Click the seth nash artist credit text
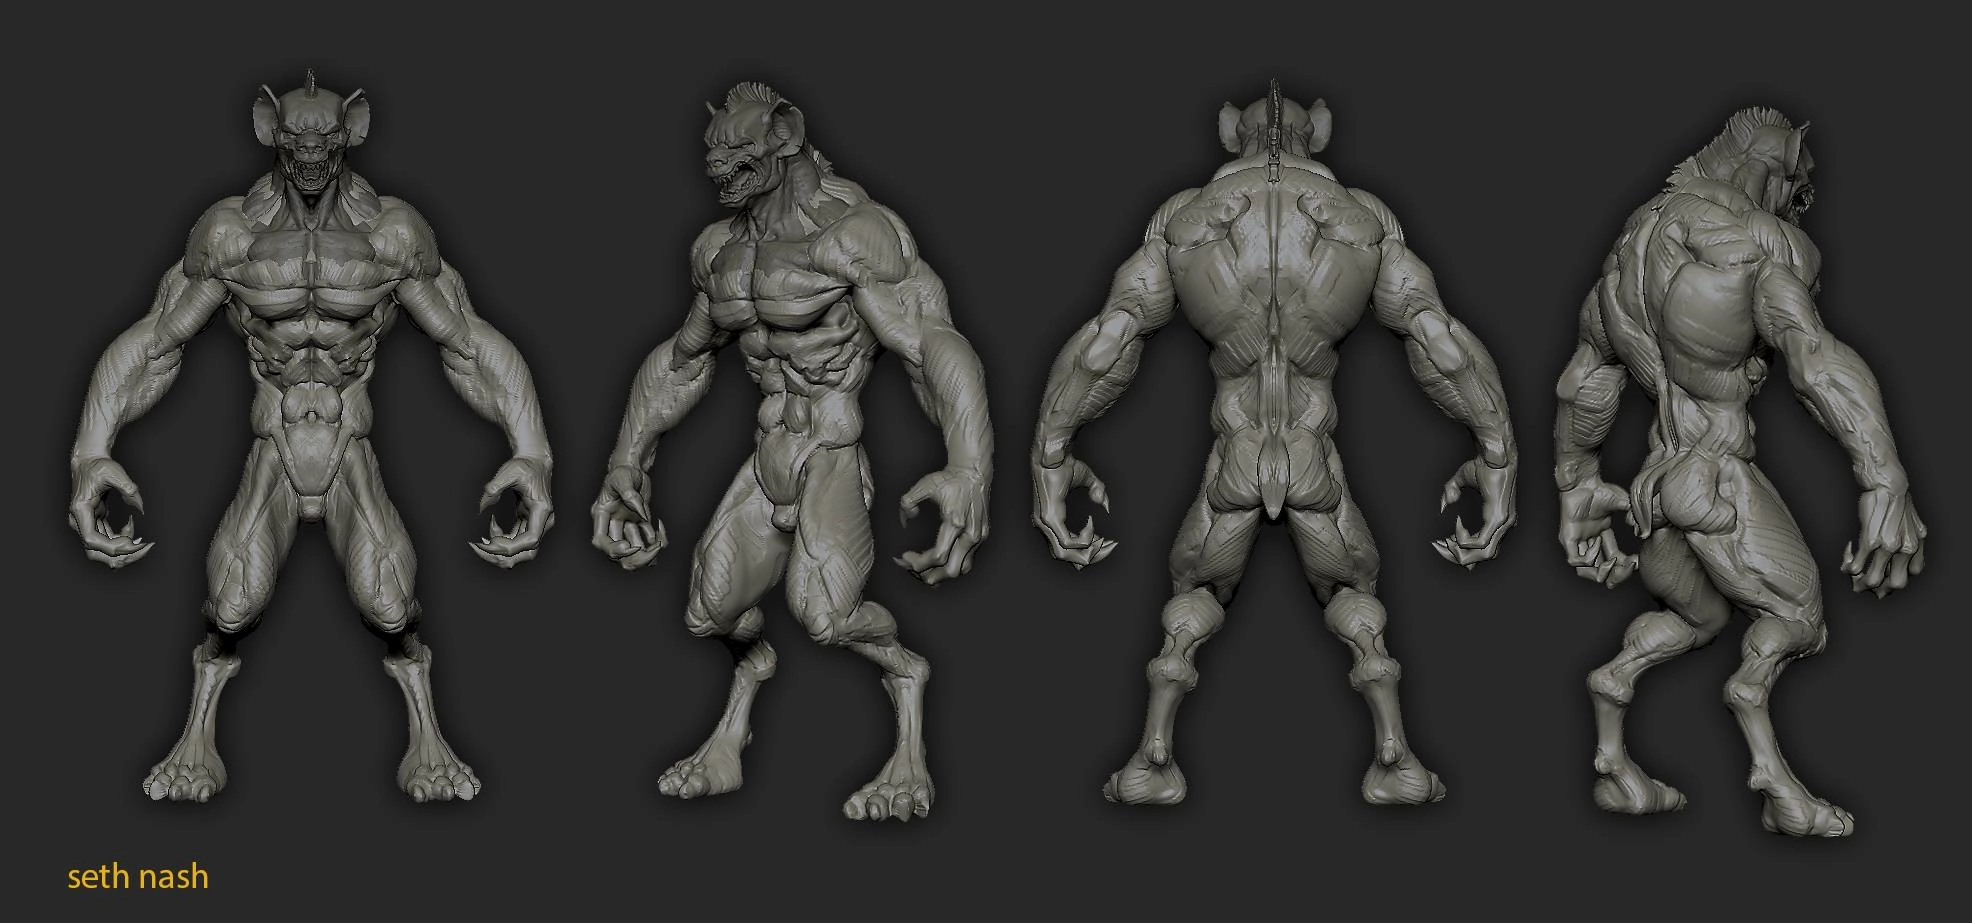The width and height of the screenshot is (1972, 923). [x=138, y=876]
